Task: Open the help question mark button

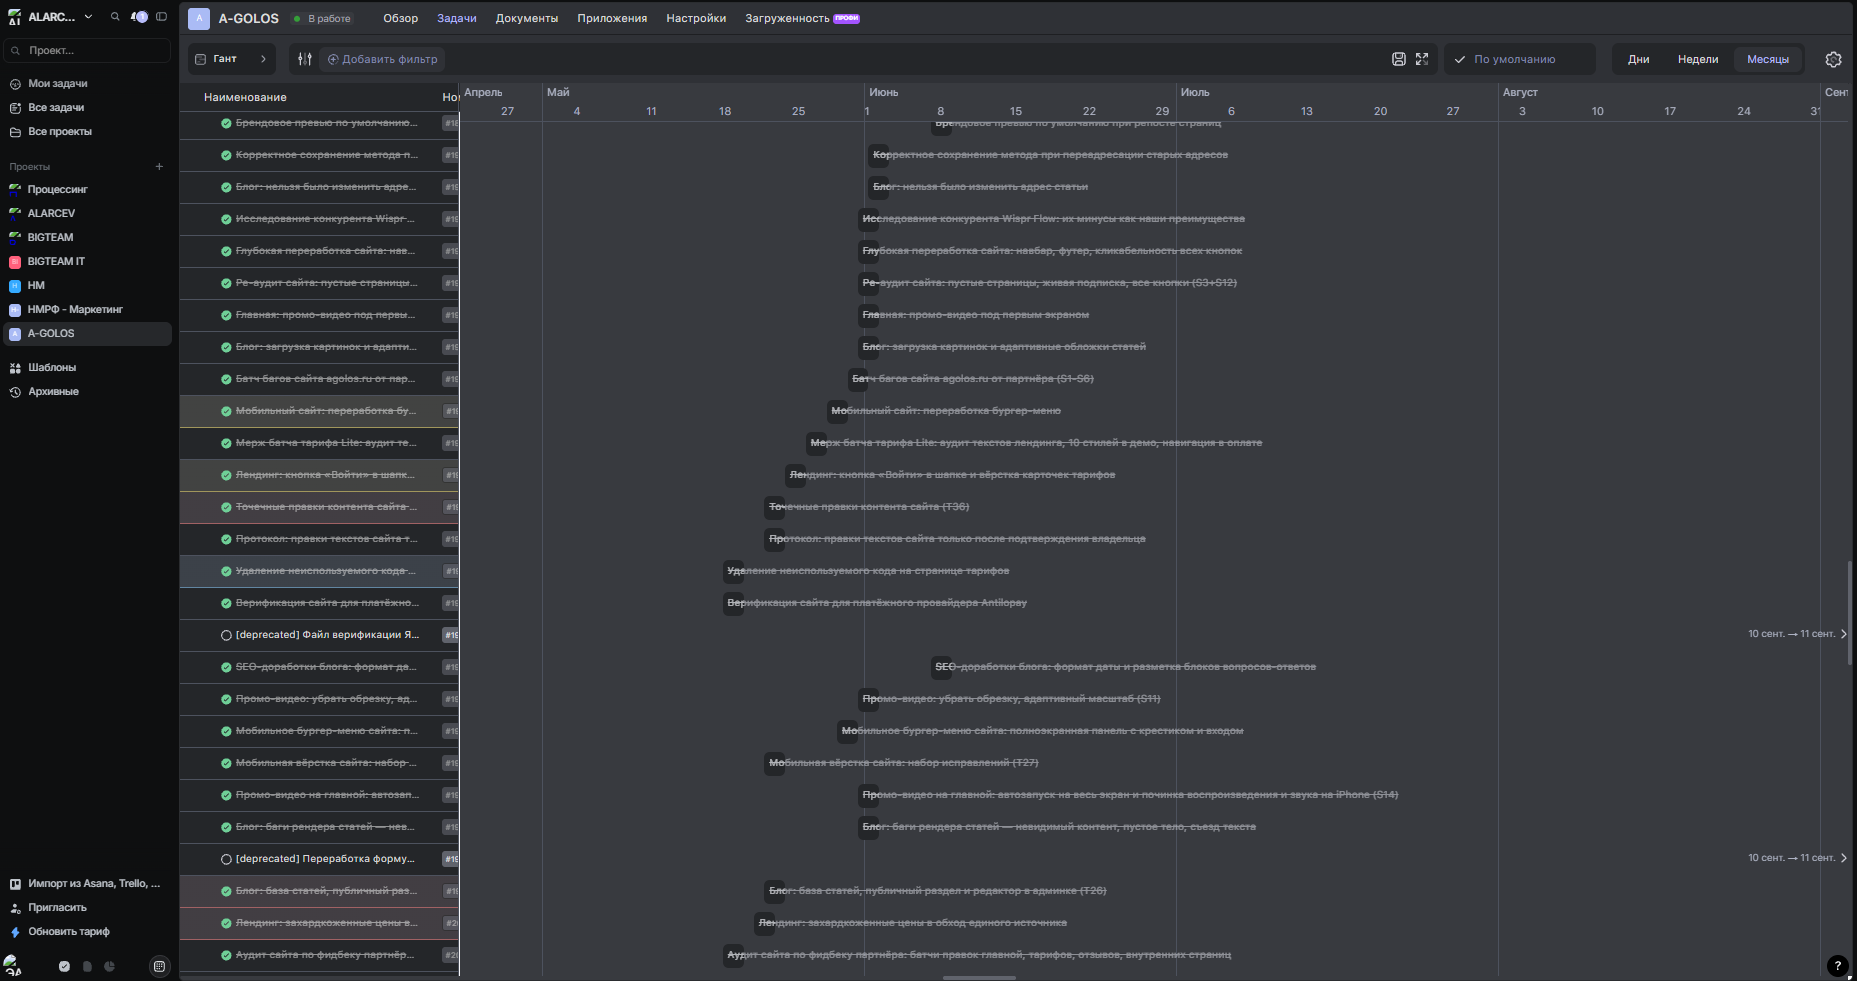Action: click(1837, 966)
